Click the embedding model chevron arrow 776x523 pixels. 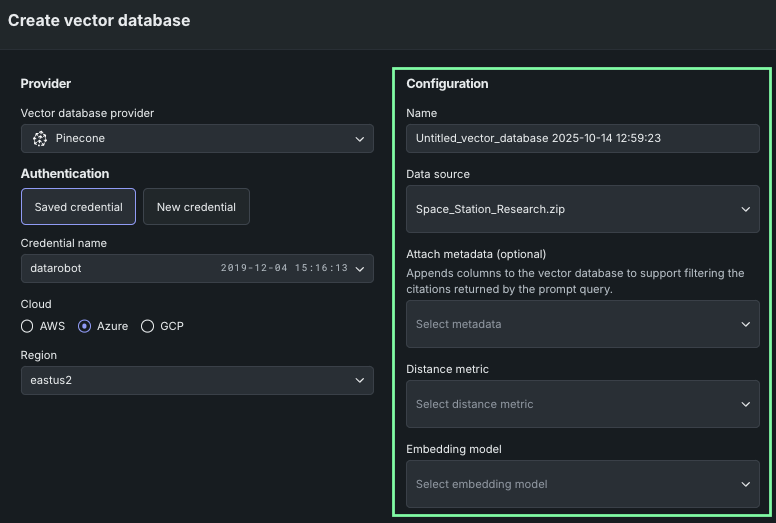coord(745,484)
